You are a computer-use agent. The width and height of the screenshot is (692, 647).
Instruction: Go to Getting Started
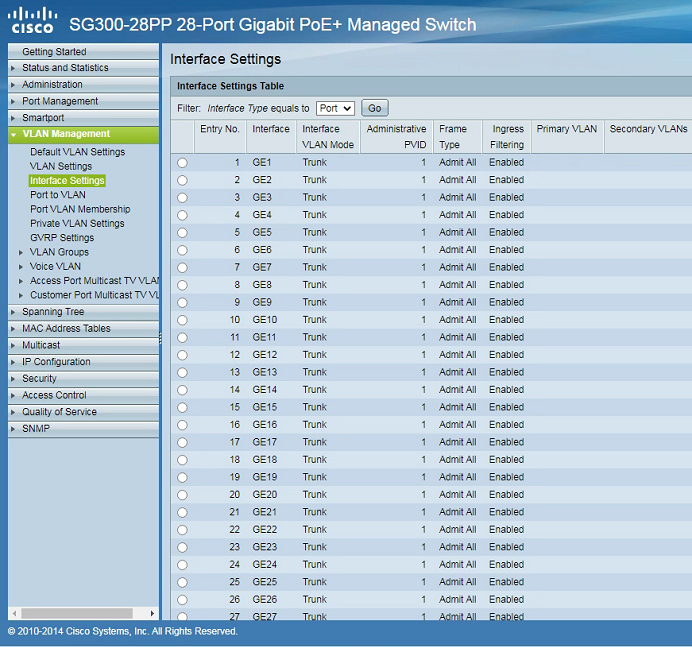pyautogui.click(x=54, y=52)
